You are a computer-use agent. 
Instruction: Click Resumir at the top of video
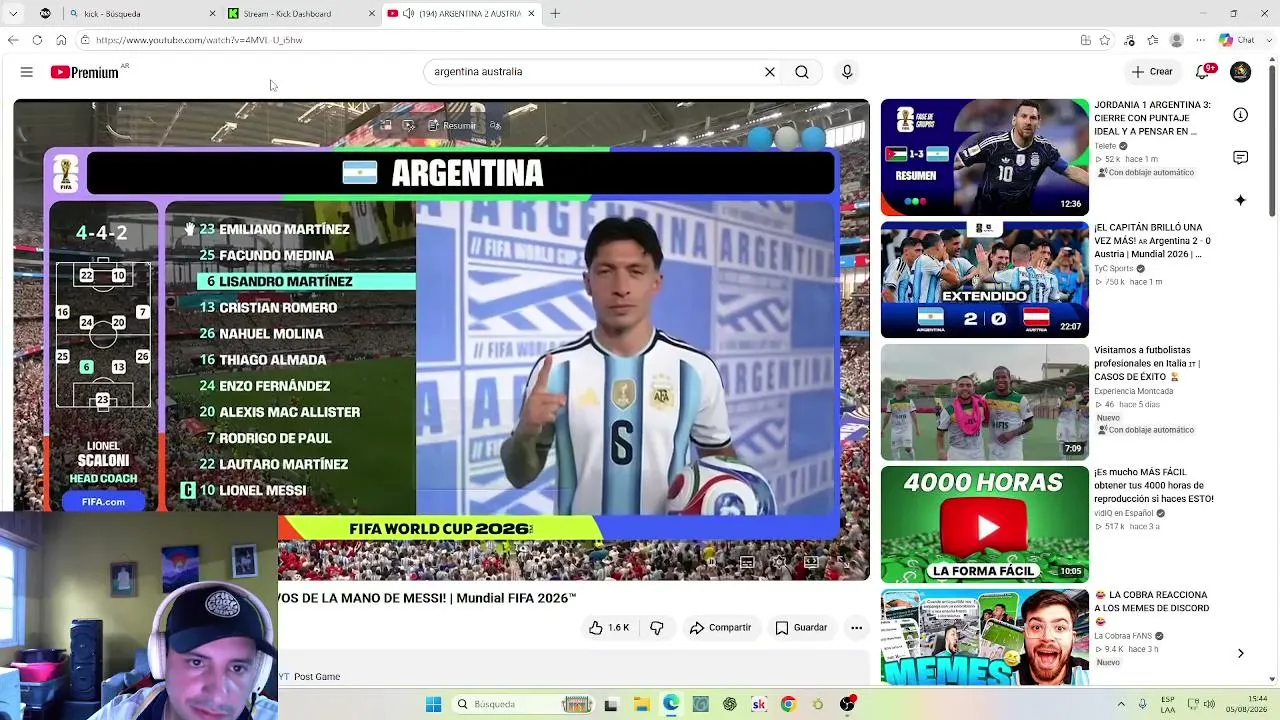click(452, 126)
